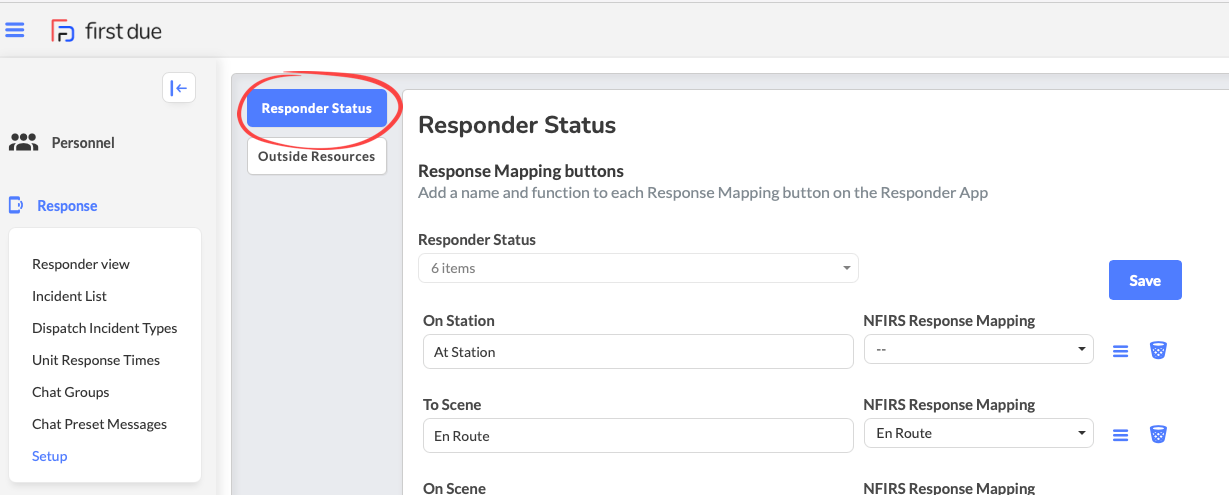Delete the To Scene row
The image size is (1229, 495).
(x=1158, y=434)
